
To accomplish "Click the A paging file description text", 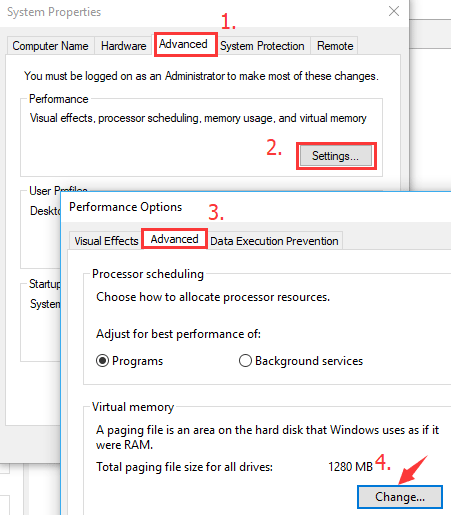I will pos(267,437).
